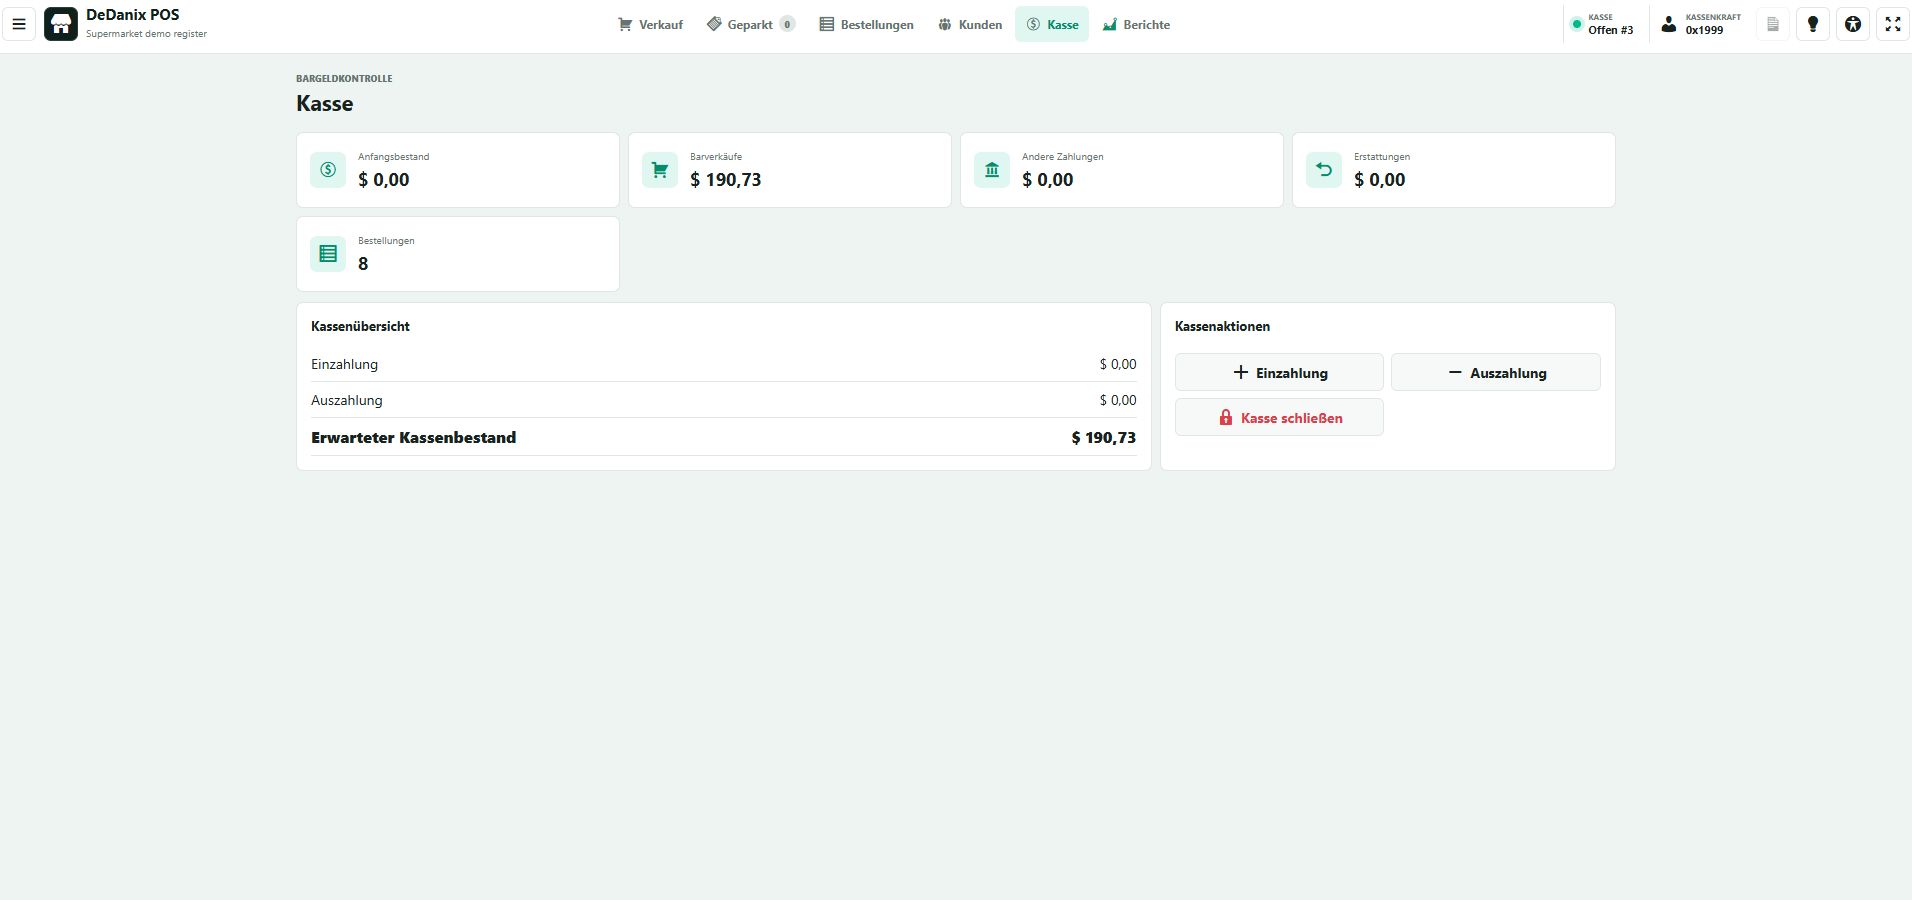Click the green Kasse status dot

click(x=1577, y=24)
